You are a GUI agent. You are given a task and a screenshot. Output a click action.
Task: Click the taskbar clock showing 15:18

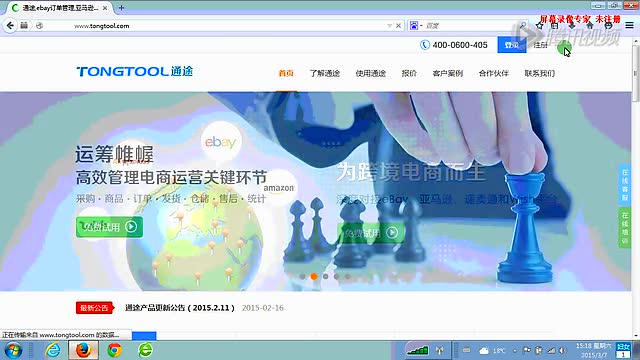click(x=593, y=350)
